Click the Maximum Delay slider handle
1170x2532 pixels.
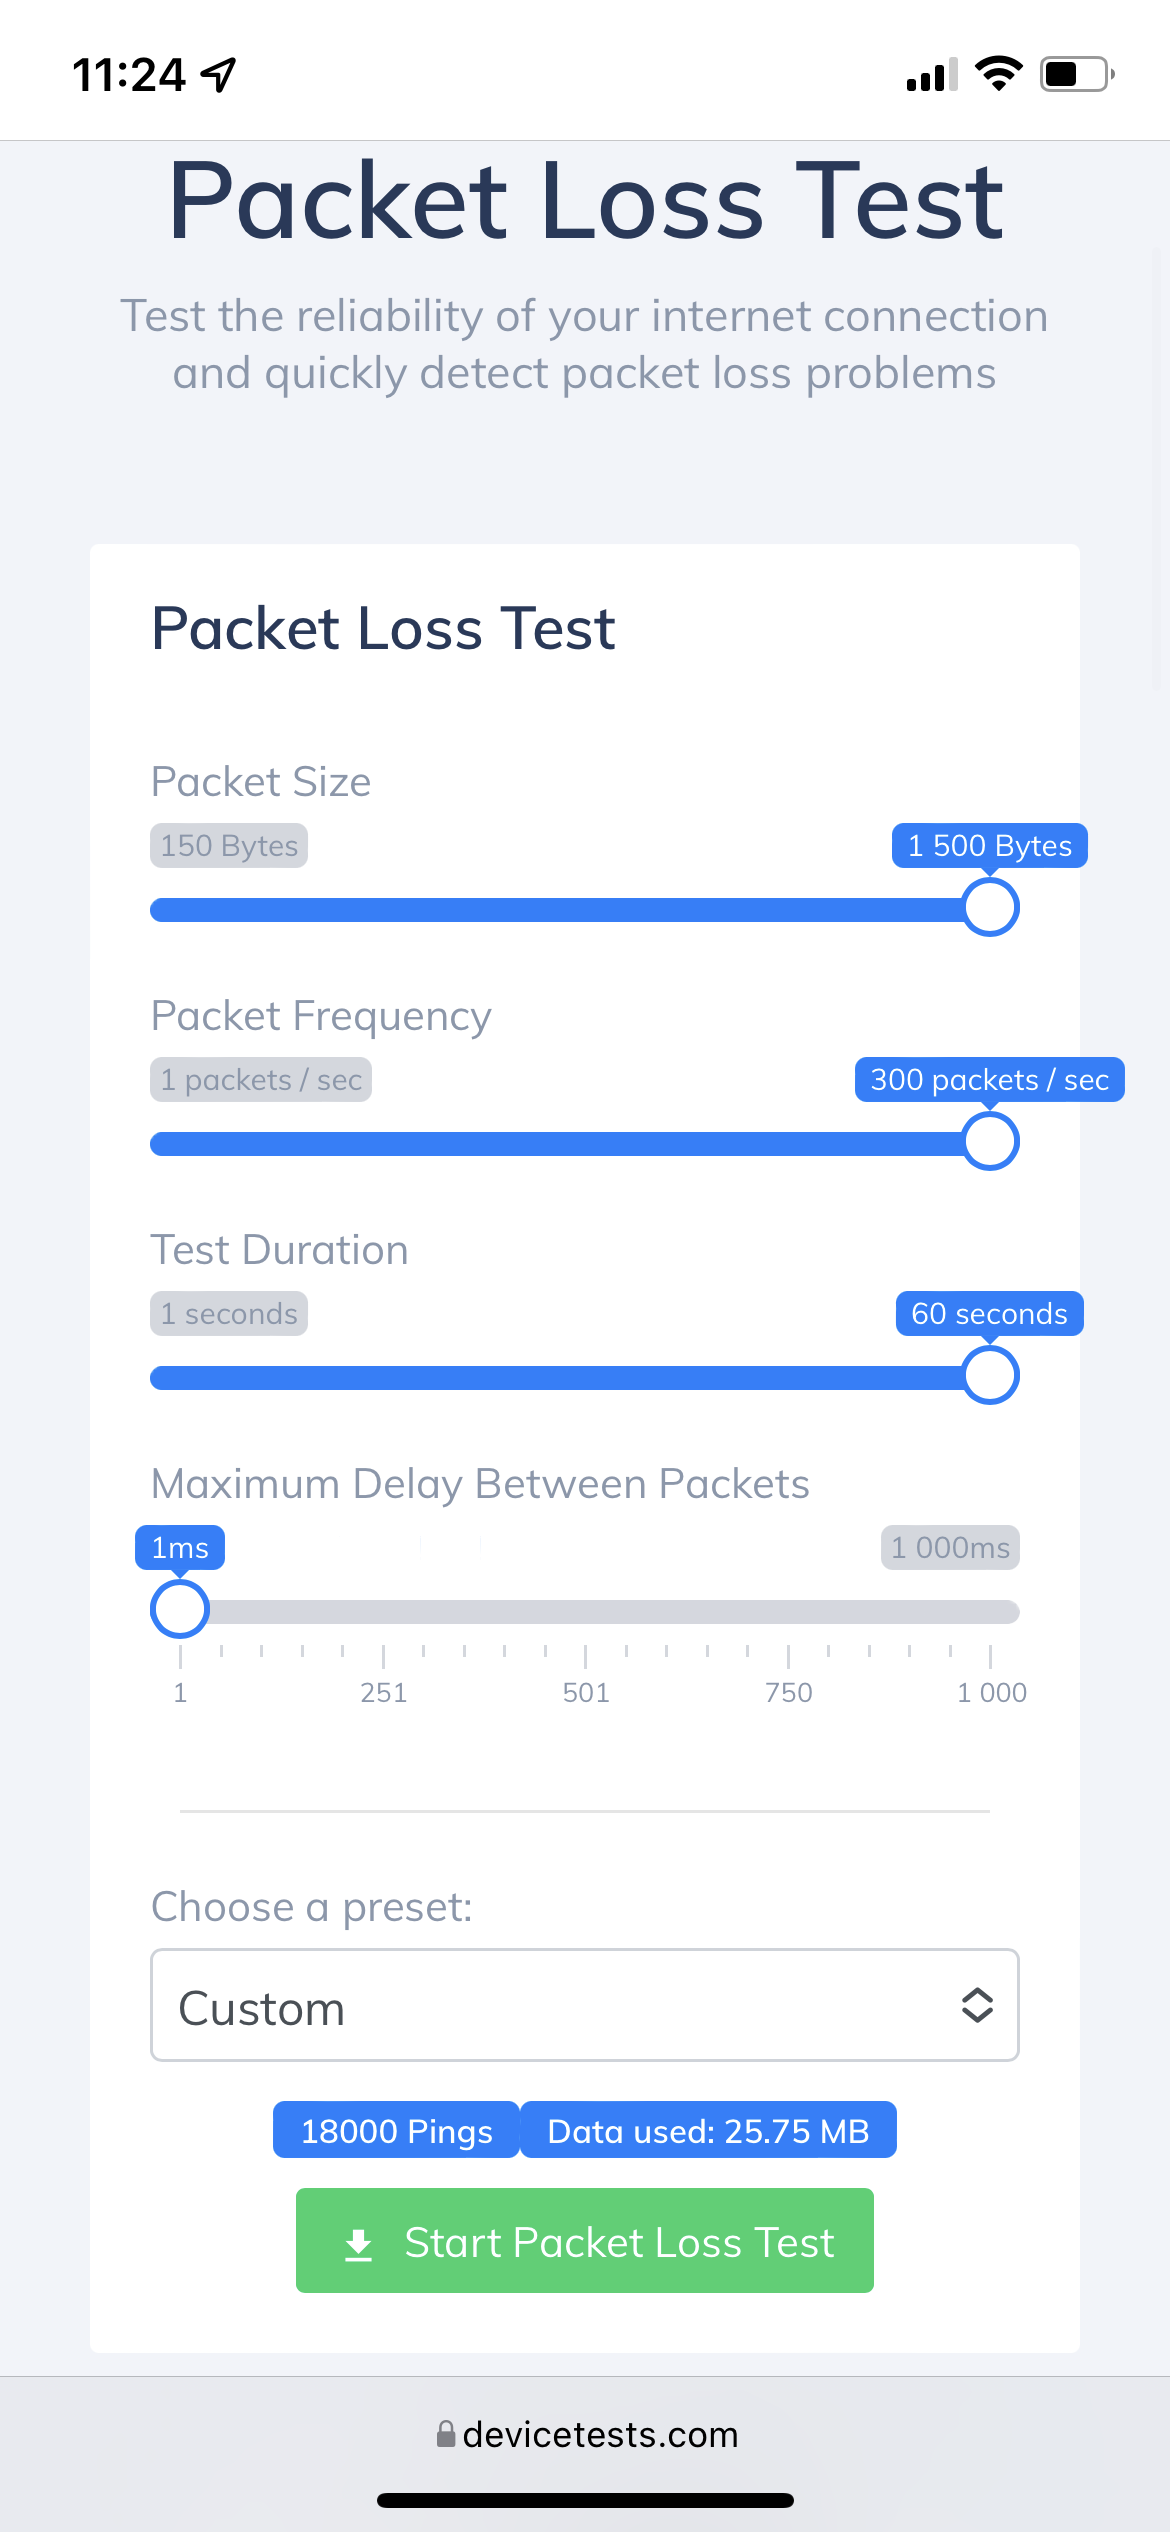[x=180, y=1609]
